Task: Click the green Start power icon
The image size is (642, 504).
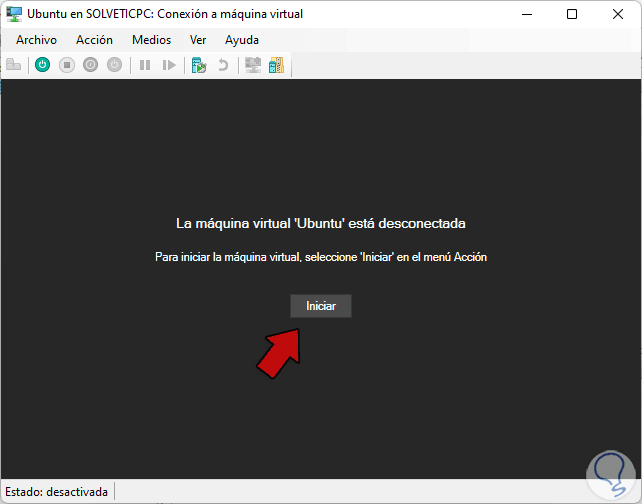Action: pyautogui.click(x=43, y=65)
